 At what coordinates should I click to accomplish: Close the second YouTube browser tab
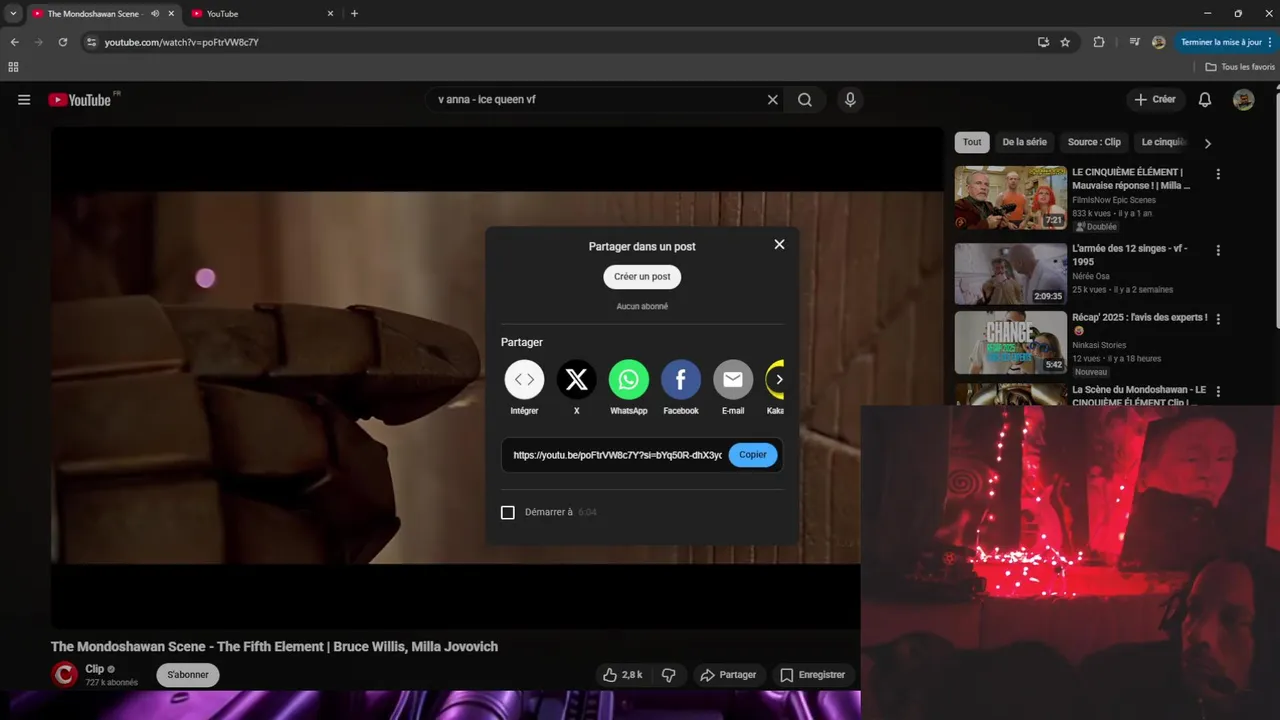coord(329,14)
